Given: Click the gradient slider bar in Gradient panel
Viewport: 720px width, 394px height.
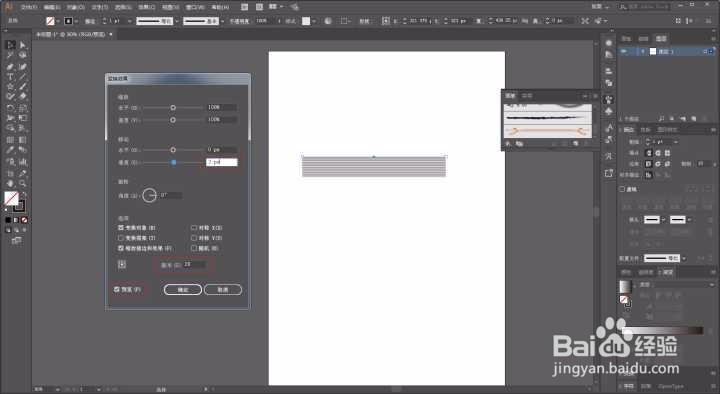Looking at the screenshot, I should [663, 330].
